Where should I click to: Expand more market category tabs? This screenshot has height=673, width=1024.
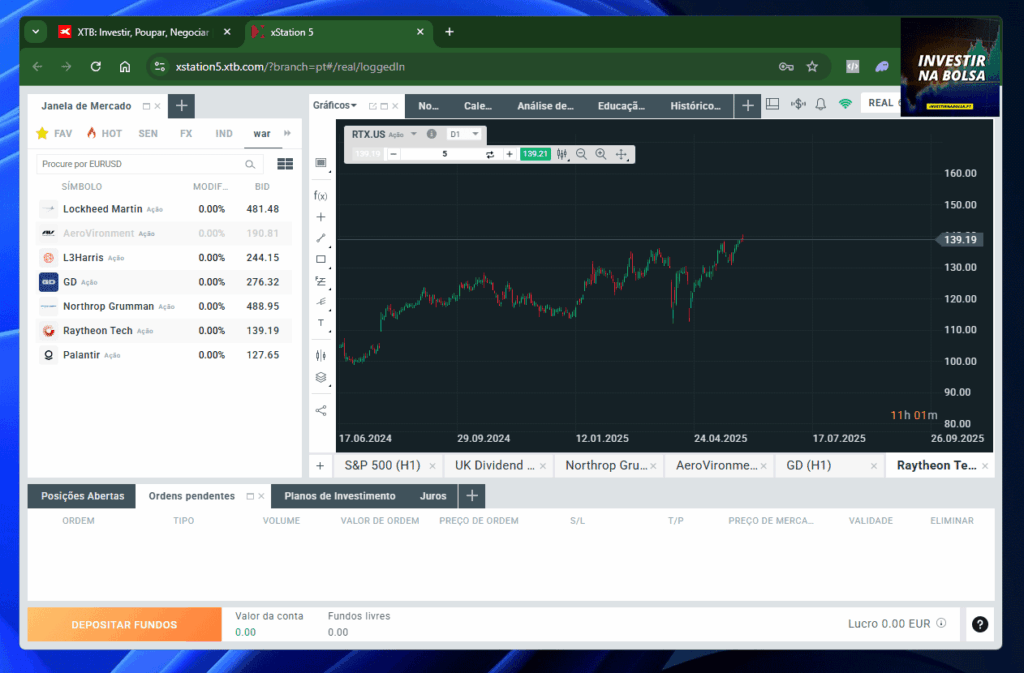pos(287,133)
